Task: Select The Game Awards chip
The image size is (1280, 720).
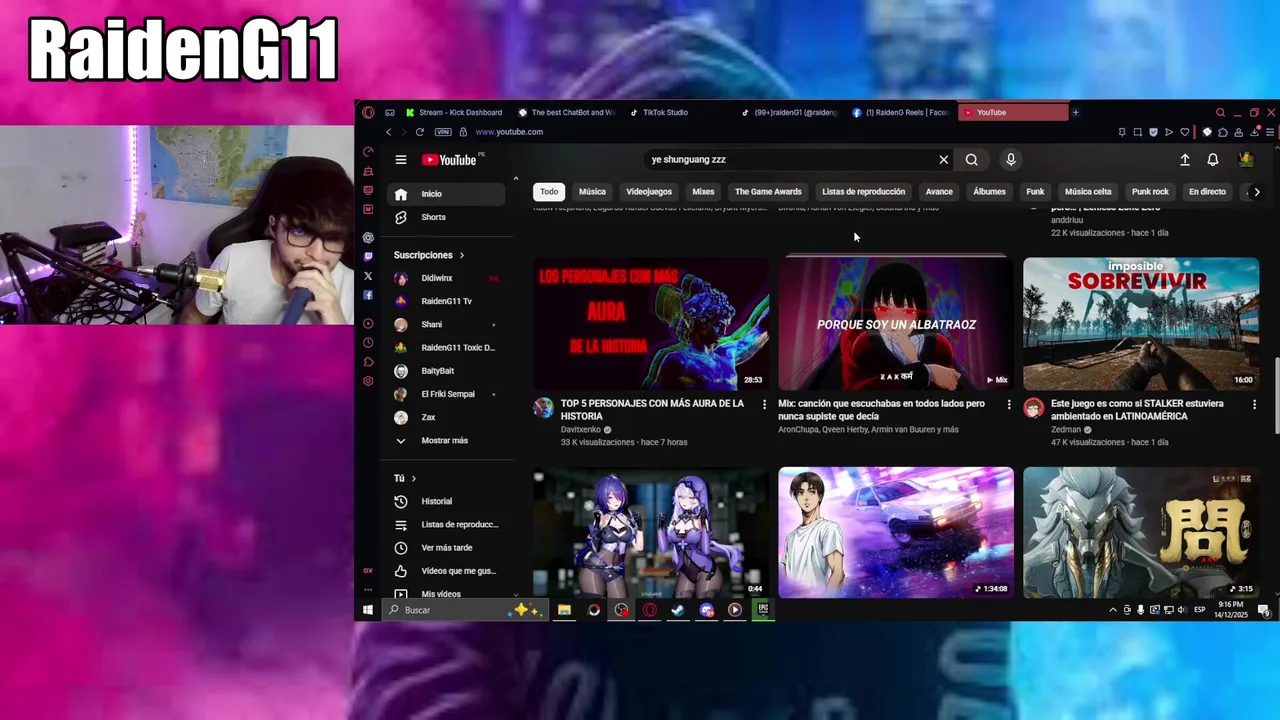Action: (x=768, y=192)
